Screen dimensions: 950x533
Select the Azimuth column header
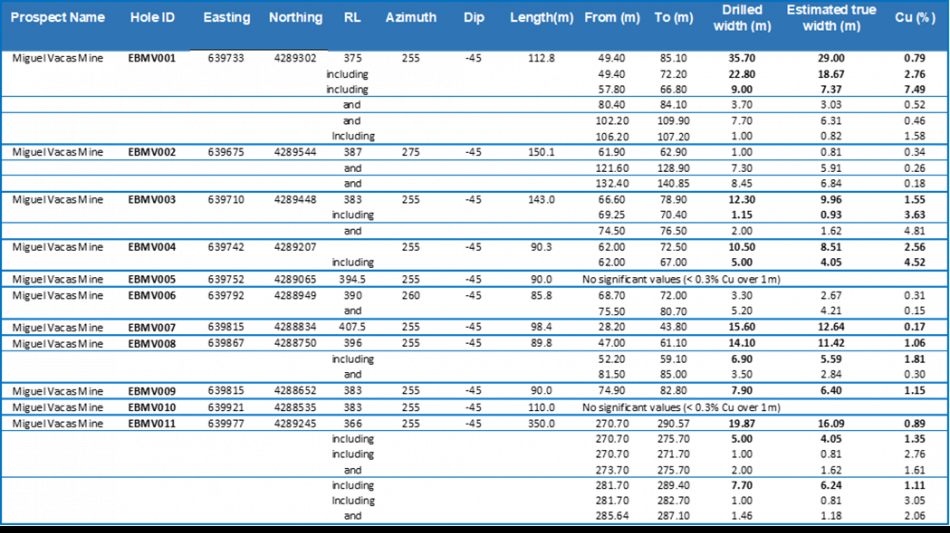[411, 18]
